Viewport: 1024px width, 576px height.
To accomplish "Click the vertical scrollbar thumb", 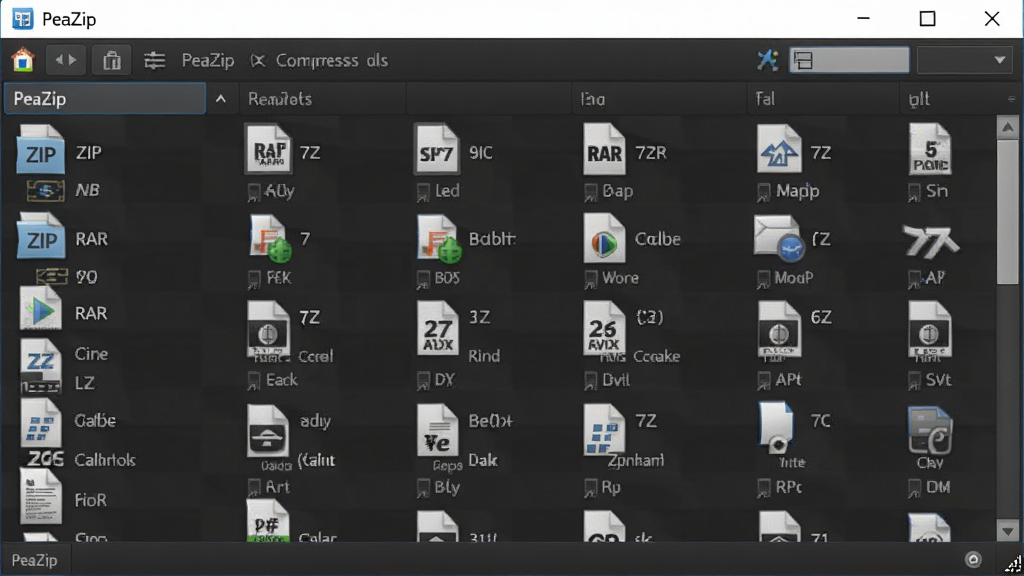I will click(x=1008, y=212).
